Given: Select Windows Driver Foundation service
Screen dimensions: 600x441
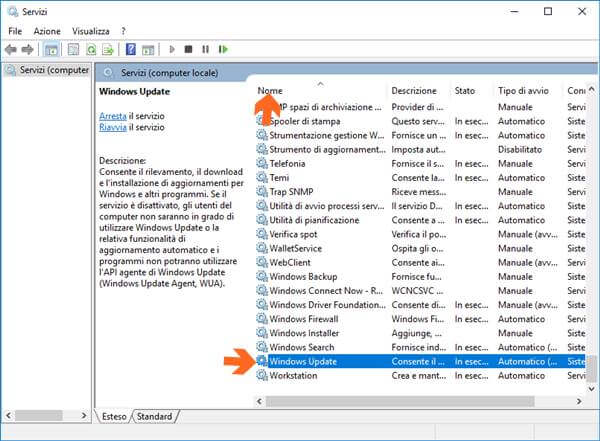Looking at the screenshot, I should pyautogui.click(x=420, y=305).
